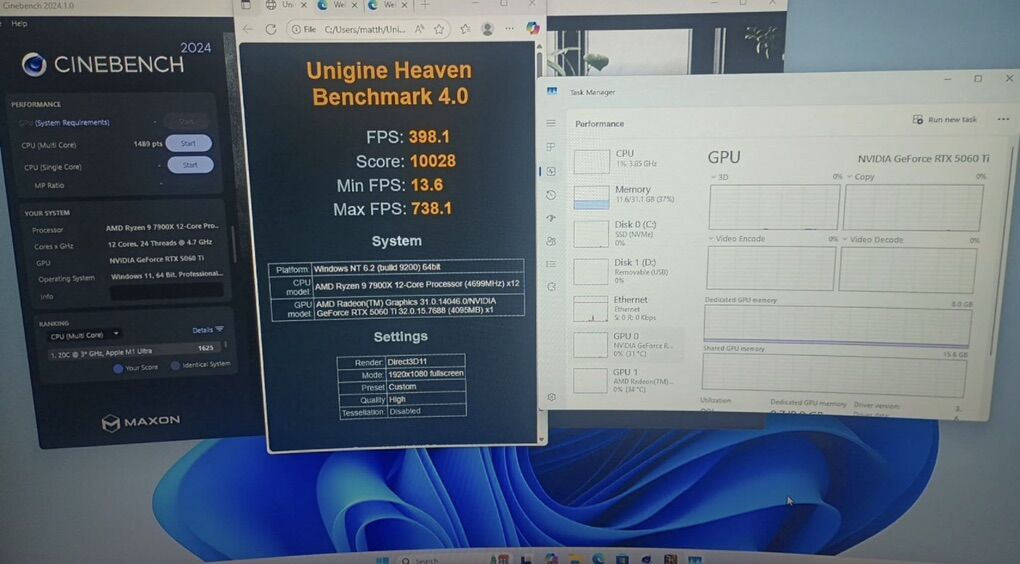Open the Task Manager hamburger navigation menu
This screenshot has height=564, width=1020.
[x=551, y=123]
